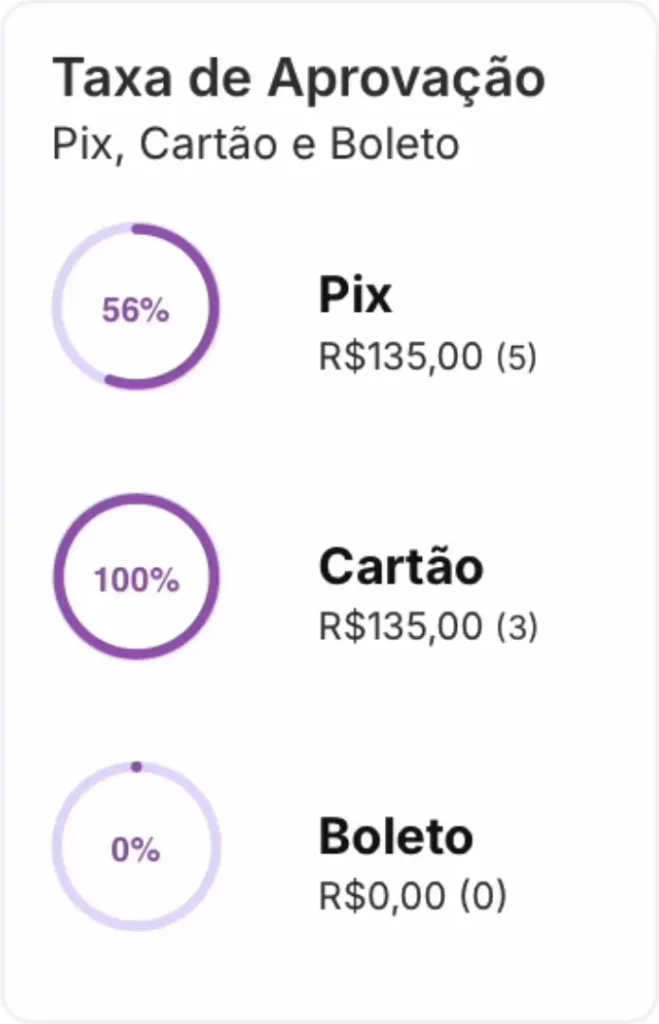Click the Pix payment method heading
The height and width of the screenshot is (1024, 659).
pyautogui.click(x=355, y=296)
